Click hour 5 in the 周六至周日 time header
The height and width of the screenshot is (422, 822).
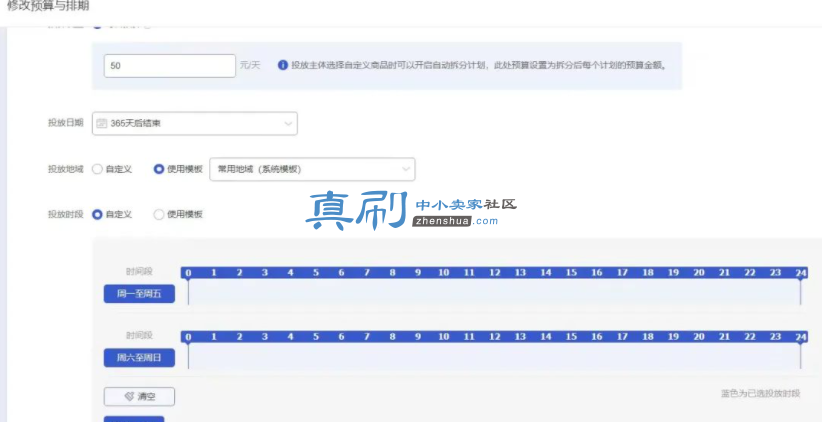coord(316,337)
